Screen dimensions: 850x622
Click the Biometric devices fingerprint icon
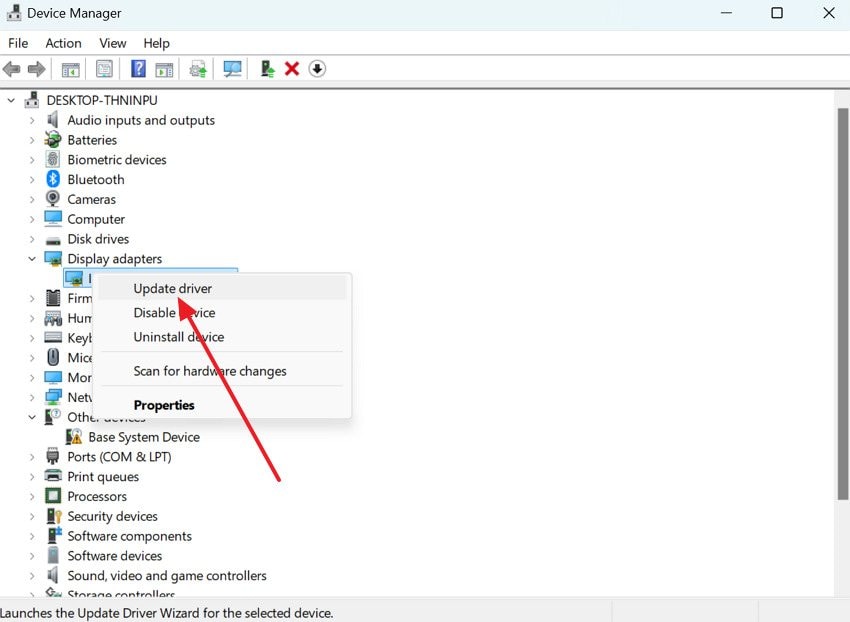53,159
